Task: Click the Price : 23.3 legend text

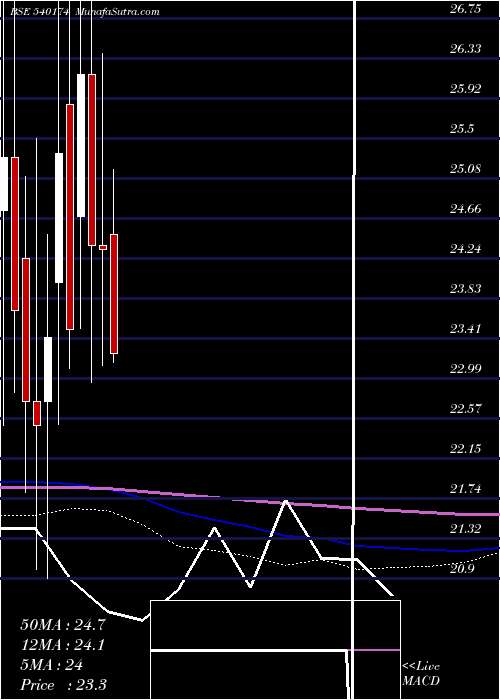Action: coord(63,685)
